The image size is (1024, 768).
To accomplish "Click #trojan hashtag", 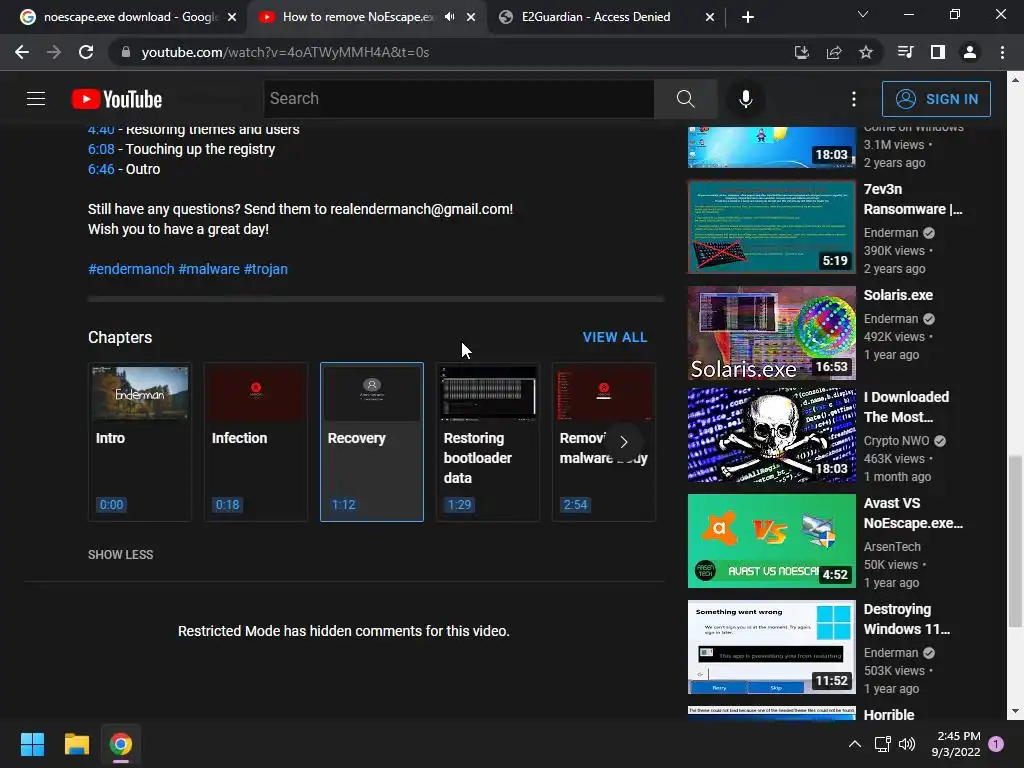I will pos(265,269).
